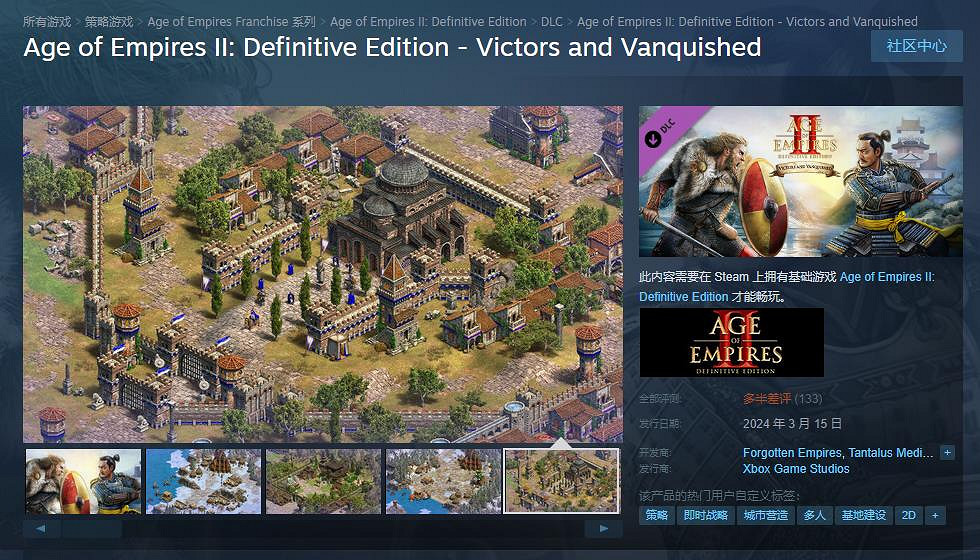The image size is (980, 560).
Task: Select the snowy village second thumbnail
Action: click(x=203, y=481)
